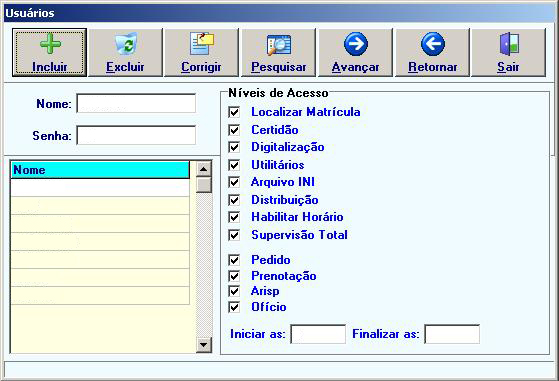Click the Incluir button with green plus
The width and height of the screenshot is (559, 381).
click(x=50, y=52)
